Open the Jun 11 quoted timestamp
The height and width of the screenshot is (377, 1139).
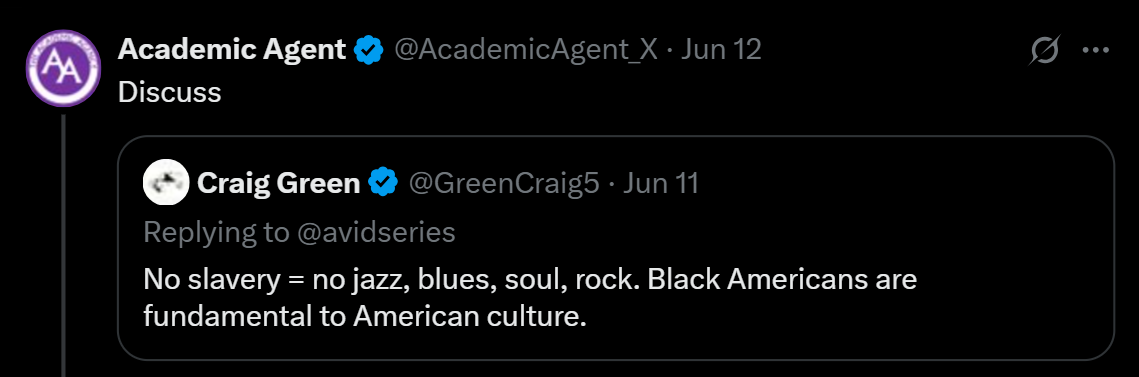point(662,183)
